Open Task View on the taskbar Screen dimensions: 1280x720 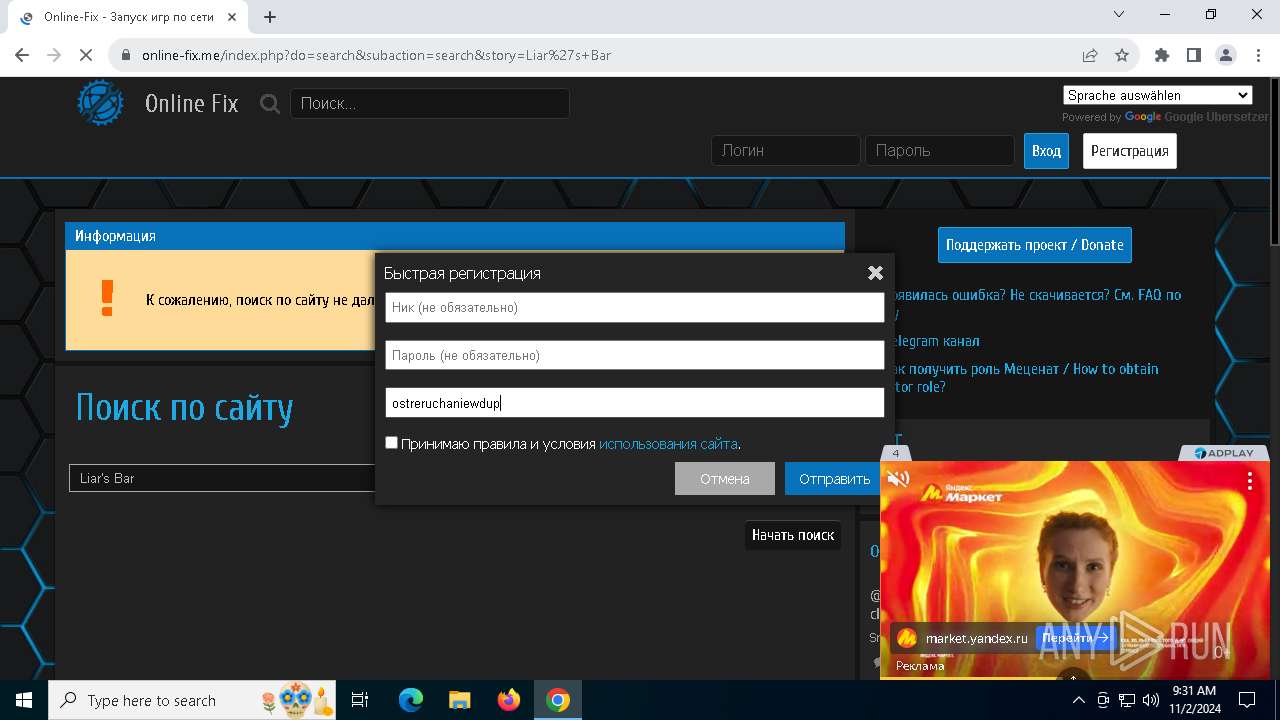tap(360, 700)
